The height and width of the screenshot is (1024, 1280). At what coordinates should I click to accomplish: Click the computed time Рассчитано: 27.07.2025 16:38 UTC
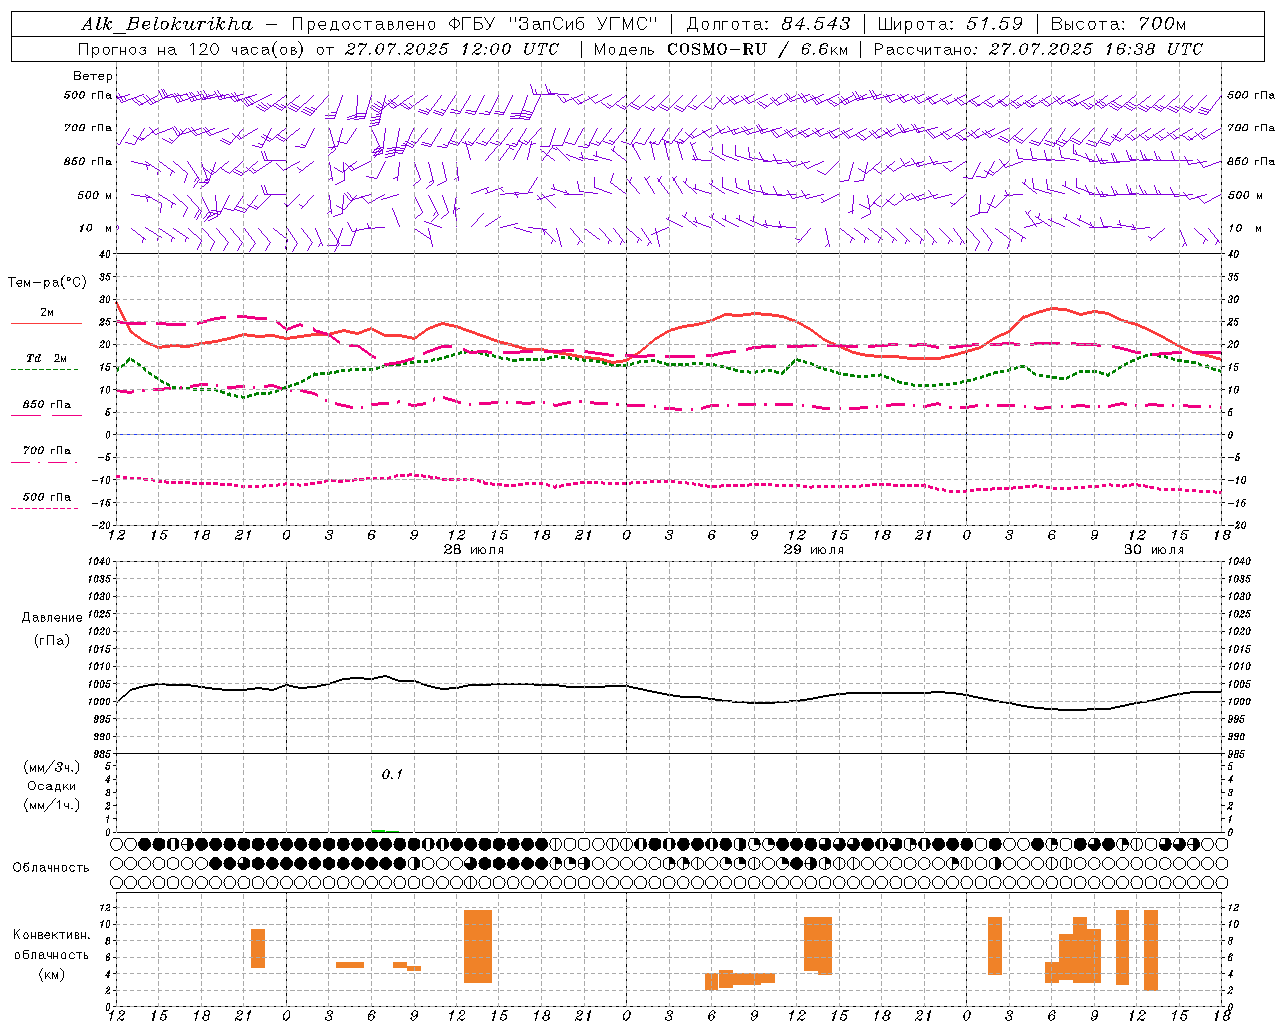tap(1038, 49)
